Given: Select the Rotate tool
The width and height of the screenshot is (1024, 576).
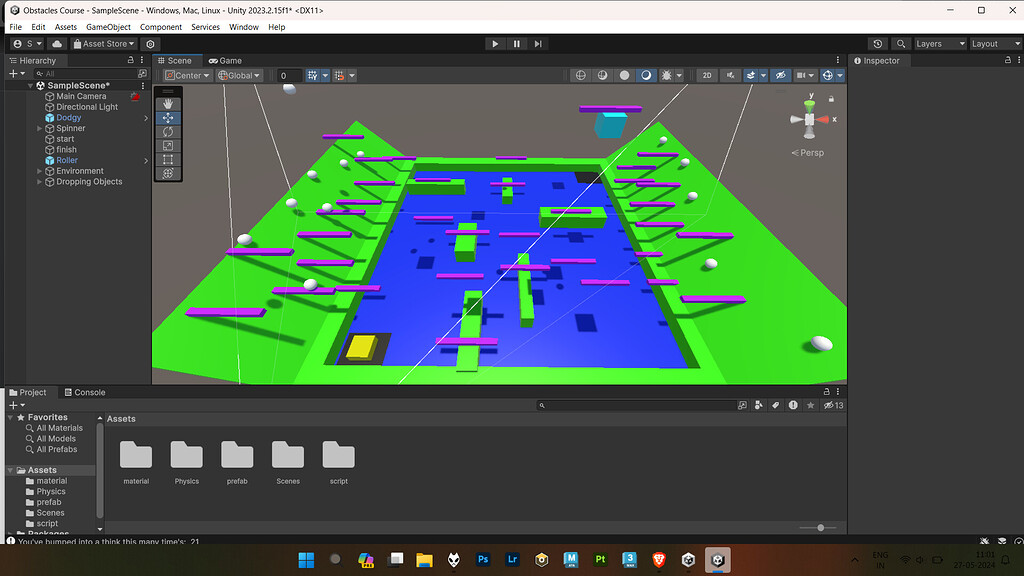Looking at the screenshot, I should [168, 132].
